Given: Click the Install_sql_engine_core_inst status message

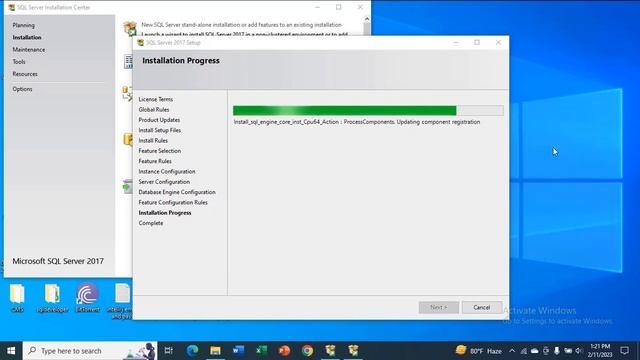Looking at the screenshot, I should 357,122.
